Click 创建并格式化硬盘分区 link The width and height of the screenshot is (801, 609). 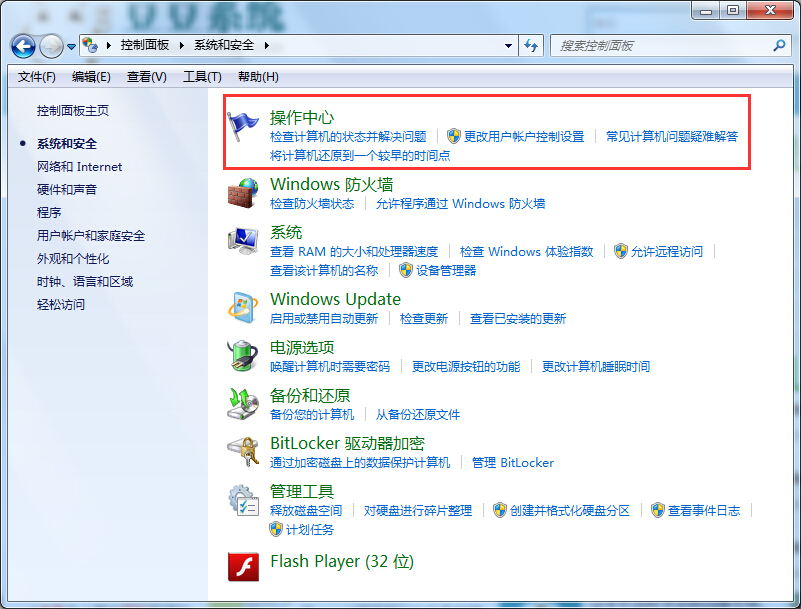570,511
